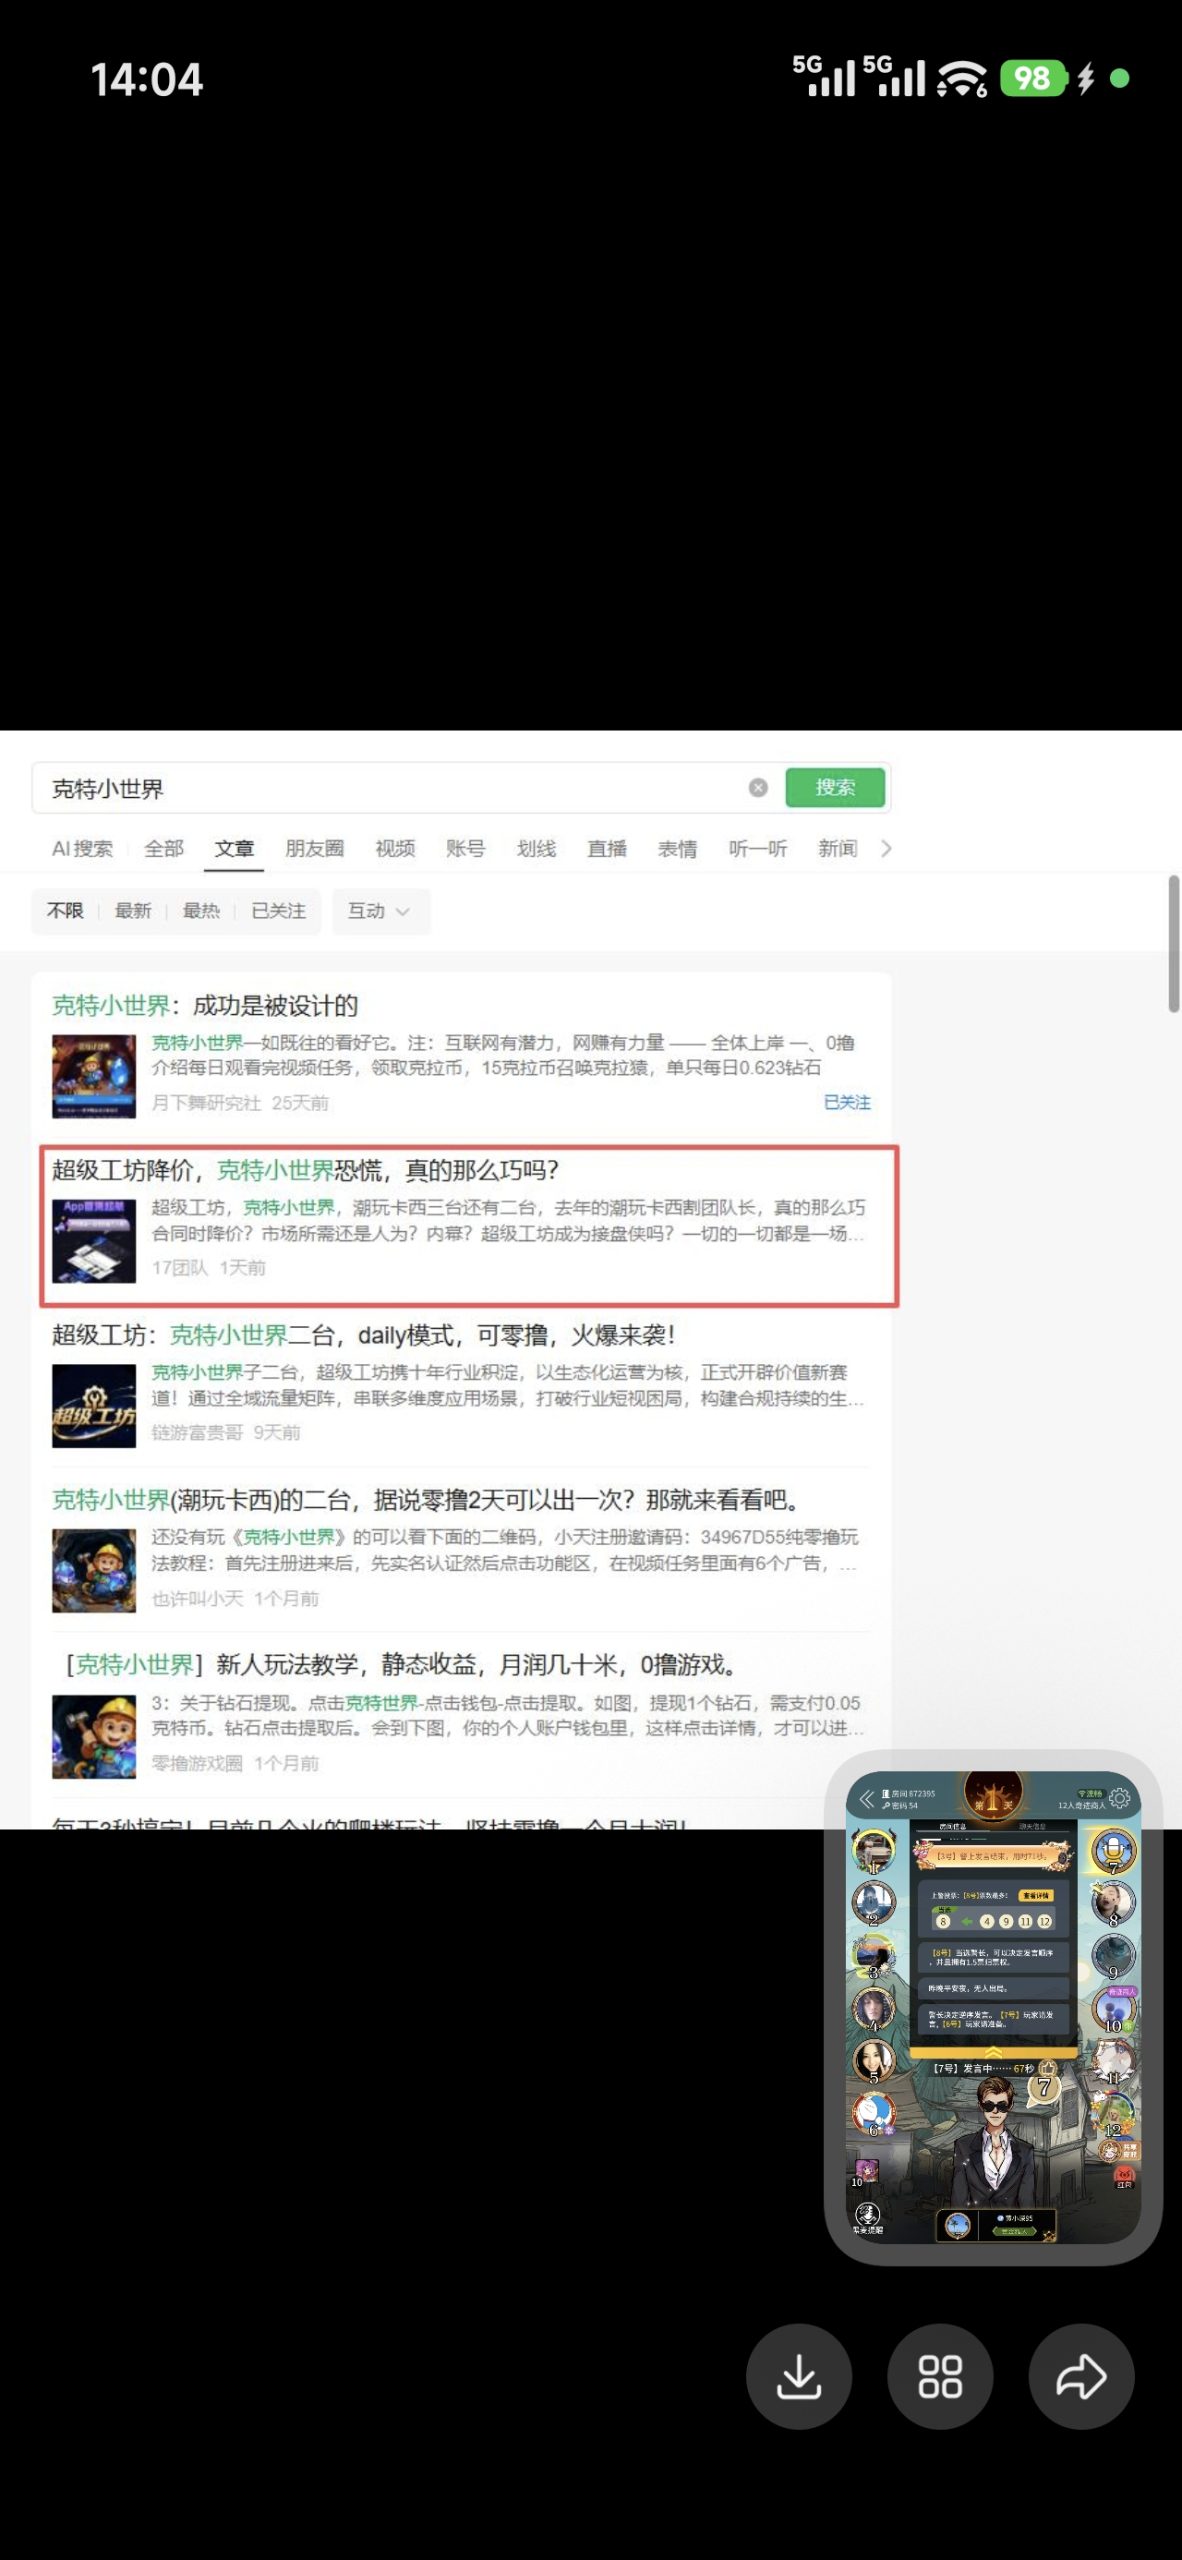Screen dimensions: 1182x2560
Task: Click the blue 已关注 label
Action: coord(847,1102)
